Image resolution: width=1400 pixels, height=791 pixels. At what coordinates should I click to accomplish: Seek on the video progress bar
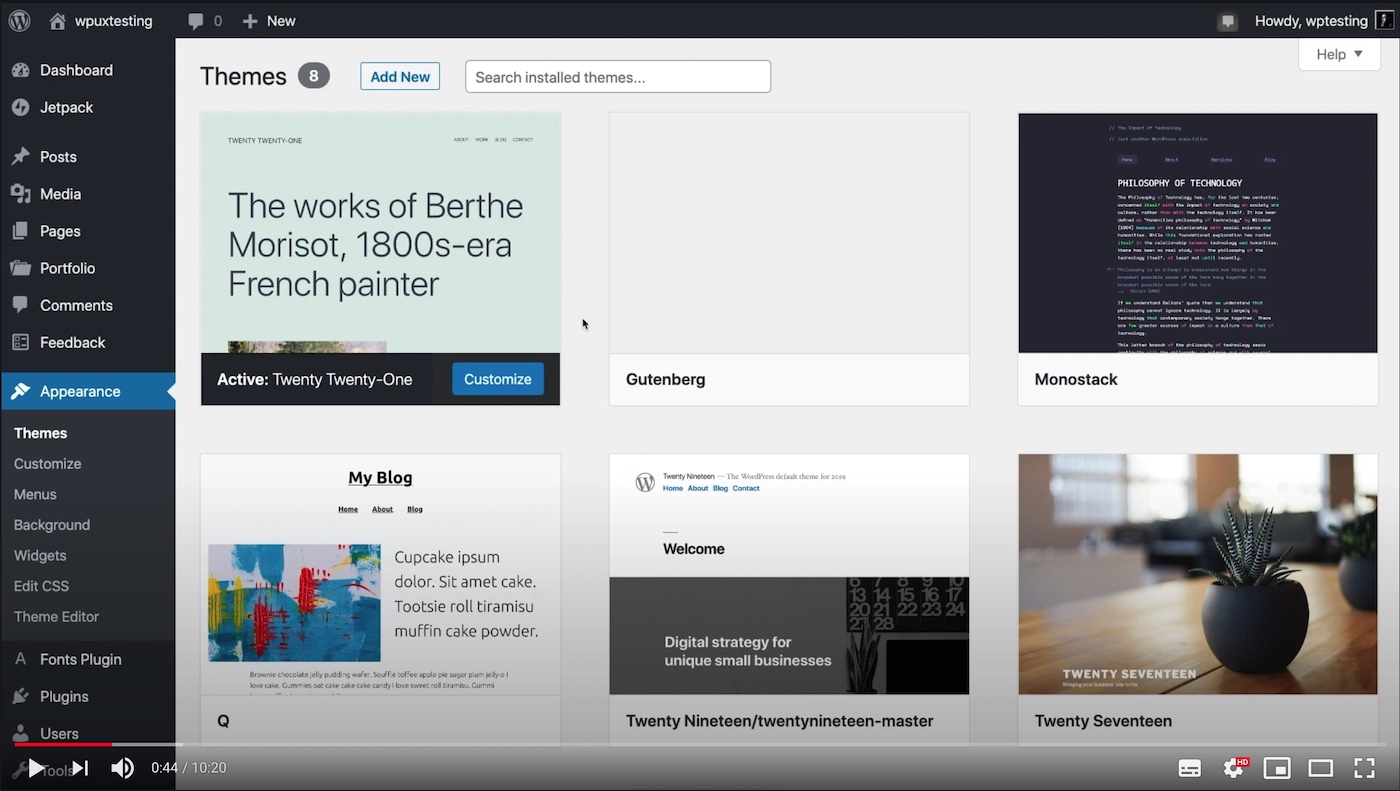point(700,745)
